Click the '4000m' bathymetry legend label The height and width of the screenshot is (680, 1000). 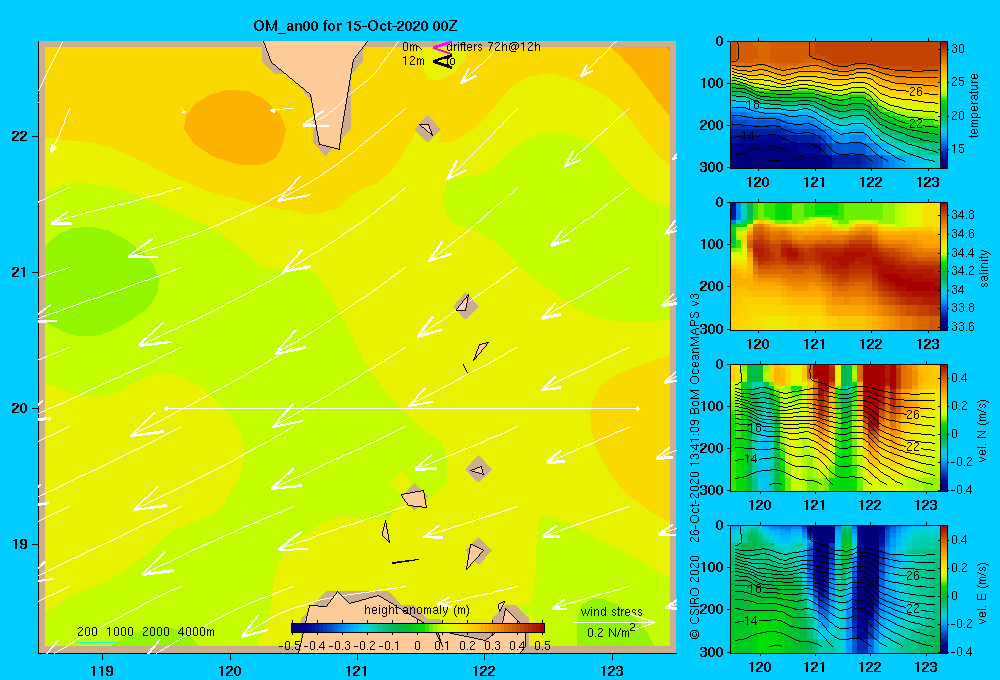[196, 632]
